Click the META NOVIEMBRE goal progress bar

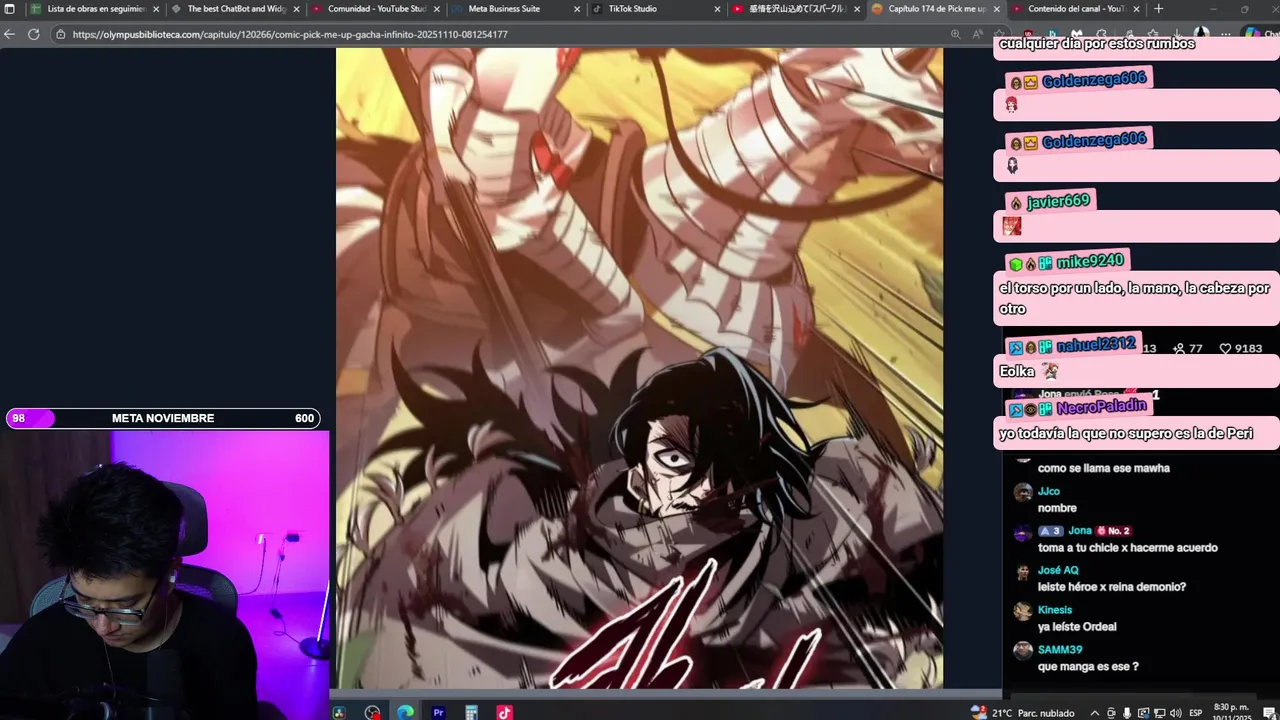pos(163,418)
